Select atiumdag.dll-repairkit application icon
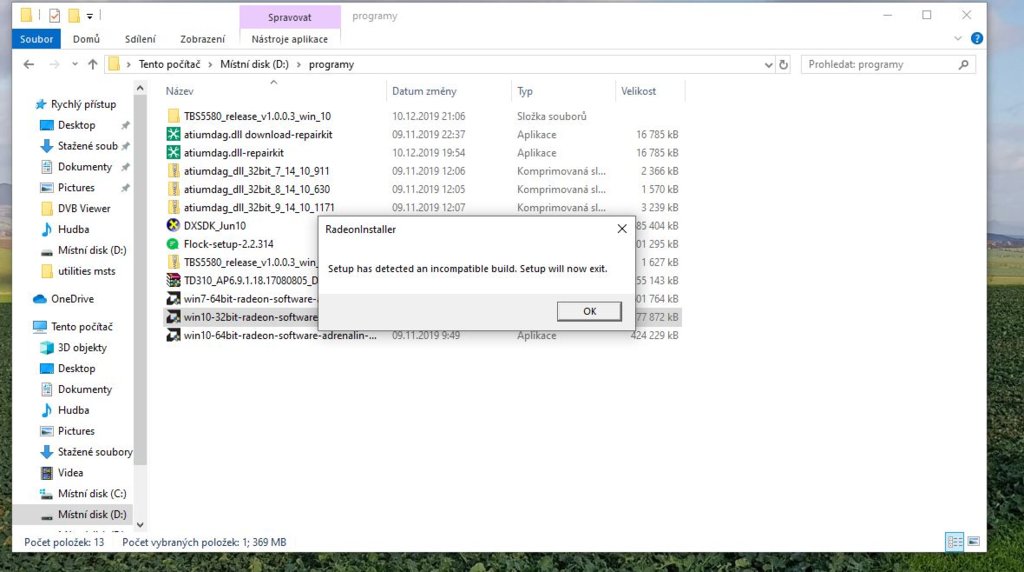The width and height of the screenshot is (1024, 572). (x=173, y=153)
